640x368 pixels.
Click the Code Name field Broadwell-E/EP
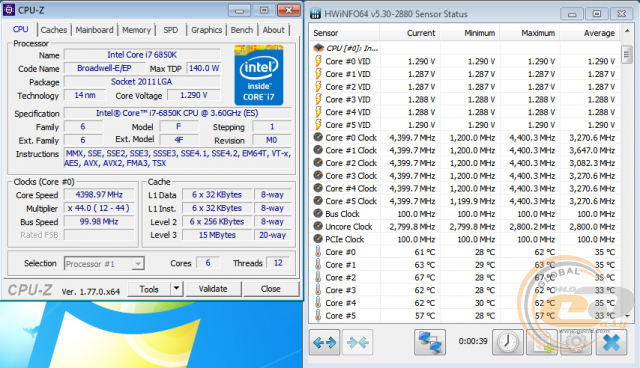[x=104, y=68]
